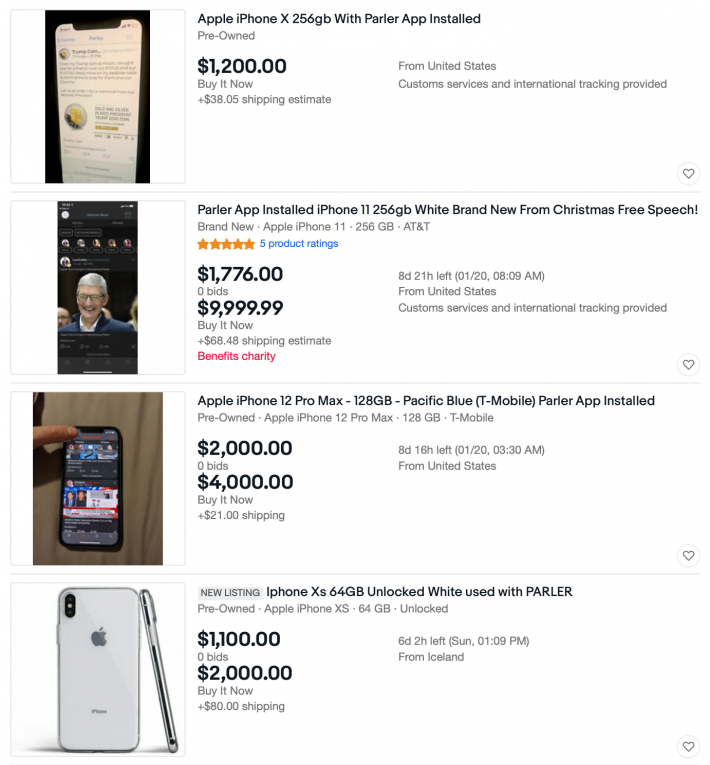Click the $1,776.00 bid price

point(240,274)
